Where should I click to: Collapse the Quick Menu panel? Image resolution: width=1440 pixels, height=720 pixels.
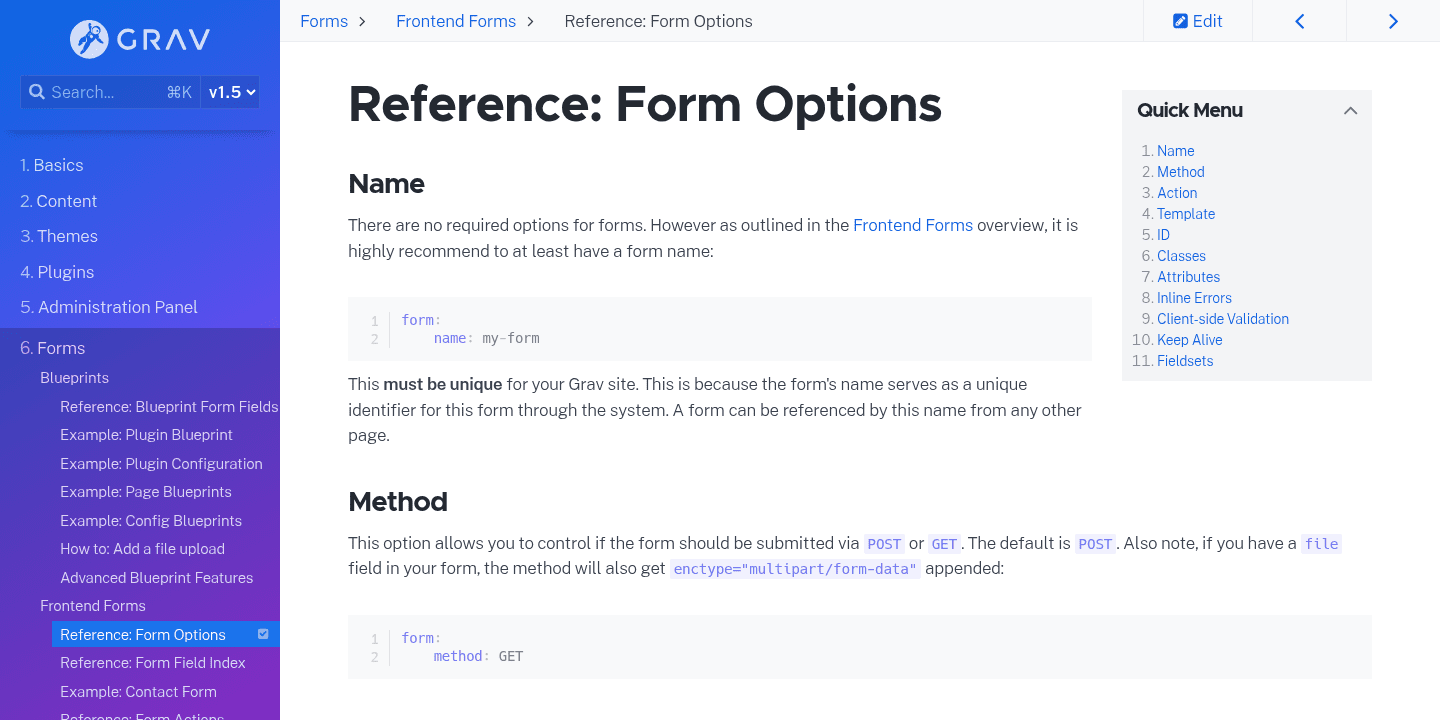click(1350, 110)
